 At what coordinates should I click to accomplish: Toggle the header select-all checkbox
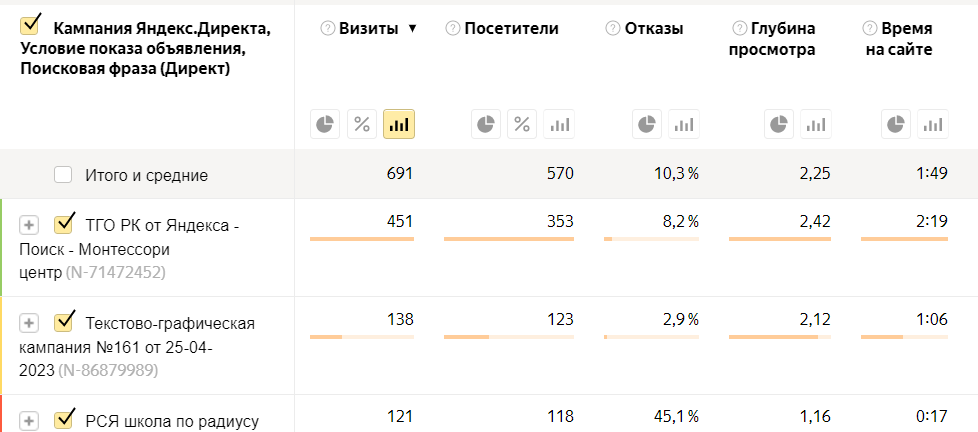click(x=30, y=23)
